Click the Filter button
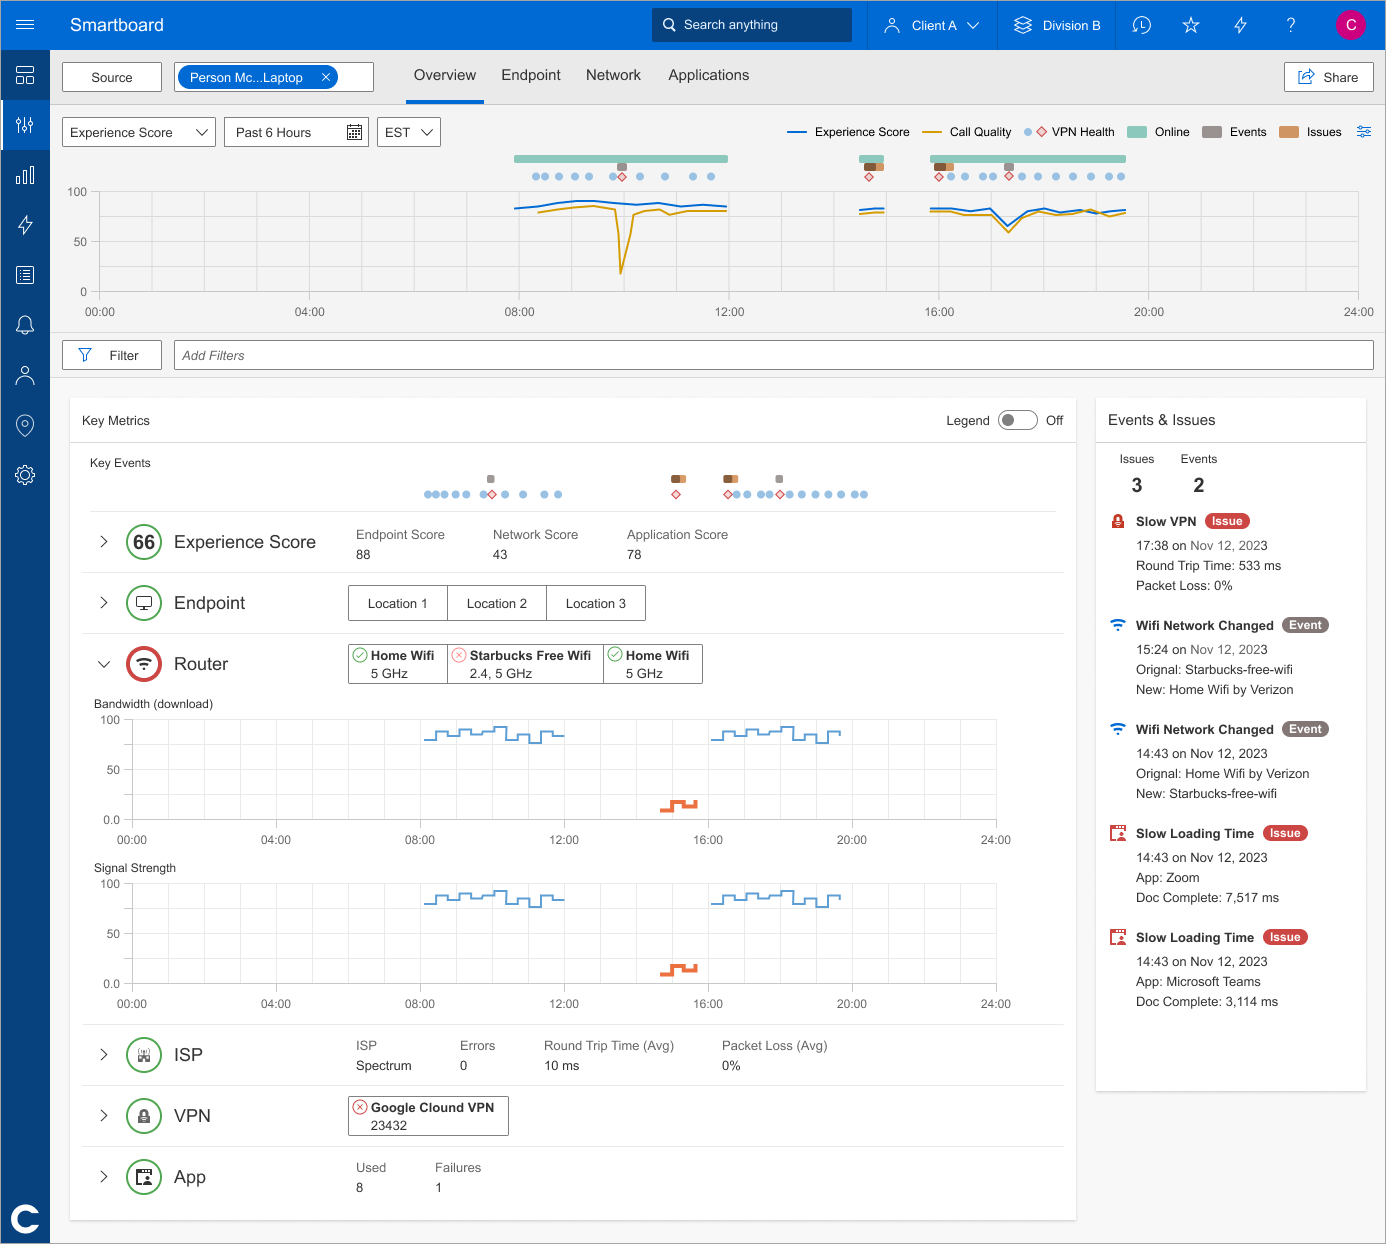This screenshot has height=1244, width=1386. pos(111,354)
